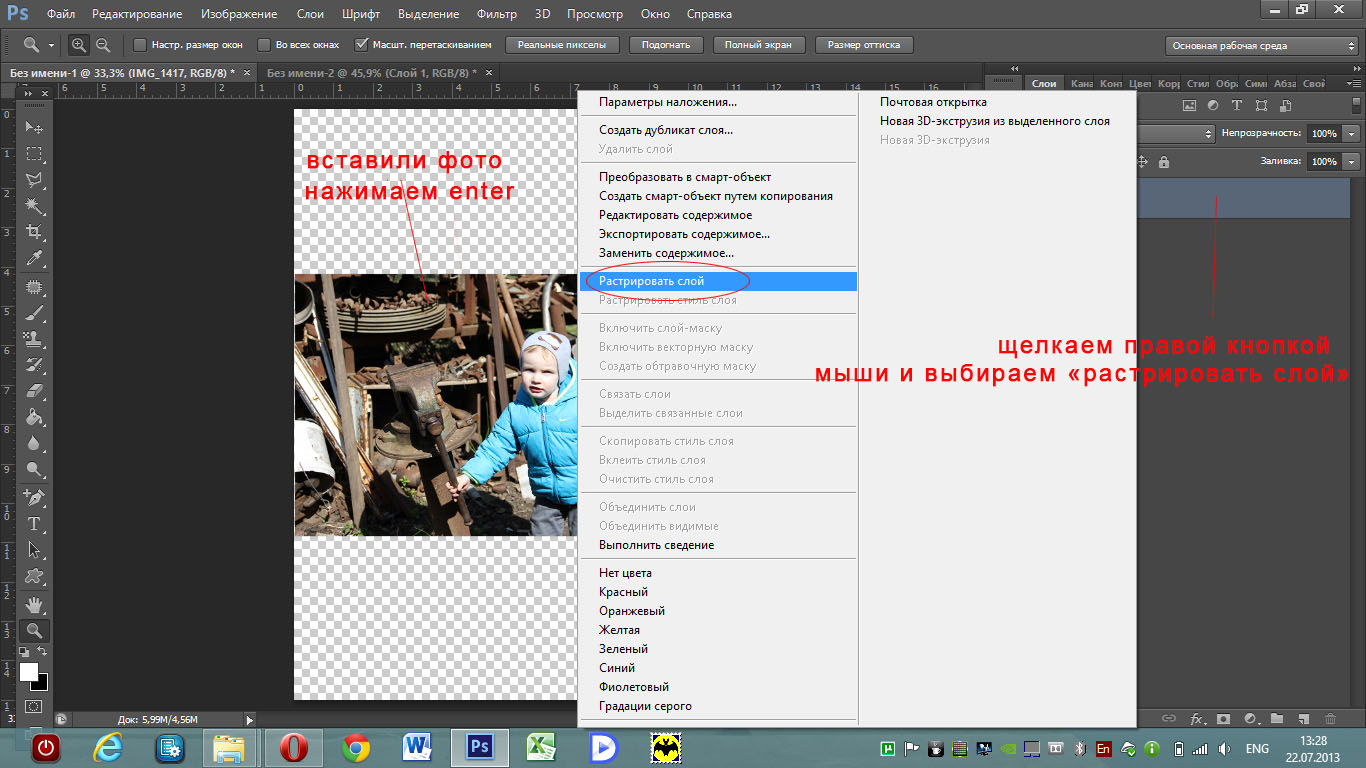Select the Eyedropper tool
1366x768 pixels.
[34, 259]
